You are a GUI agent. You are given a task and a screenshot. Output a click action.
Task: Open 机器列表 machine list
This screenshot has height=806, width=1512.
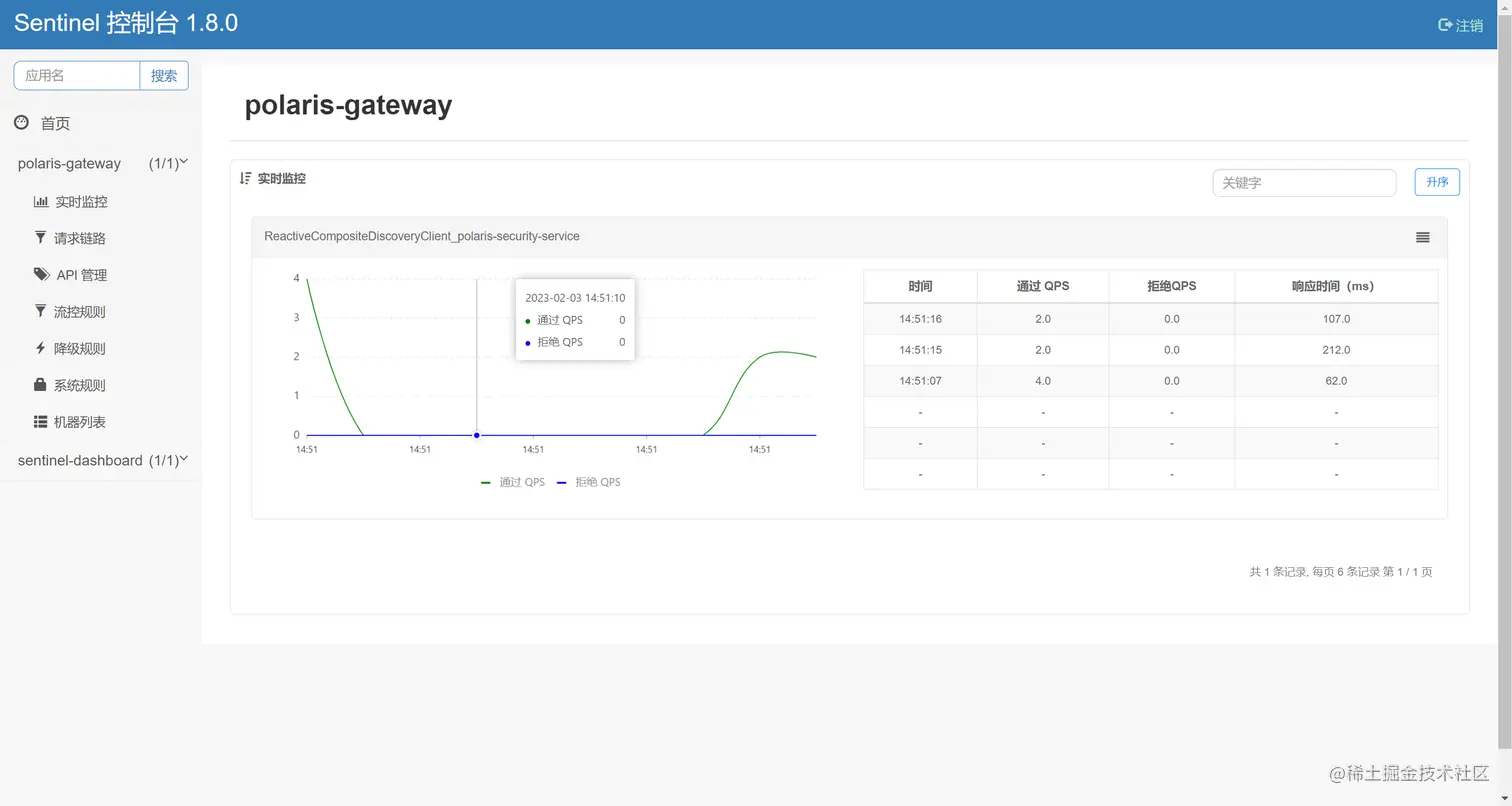point(79,422)
